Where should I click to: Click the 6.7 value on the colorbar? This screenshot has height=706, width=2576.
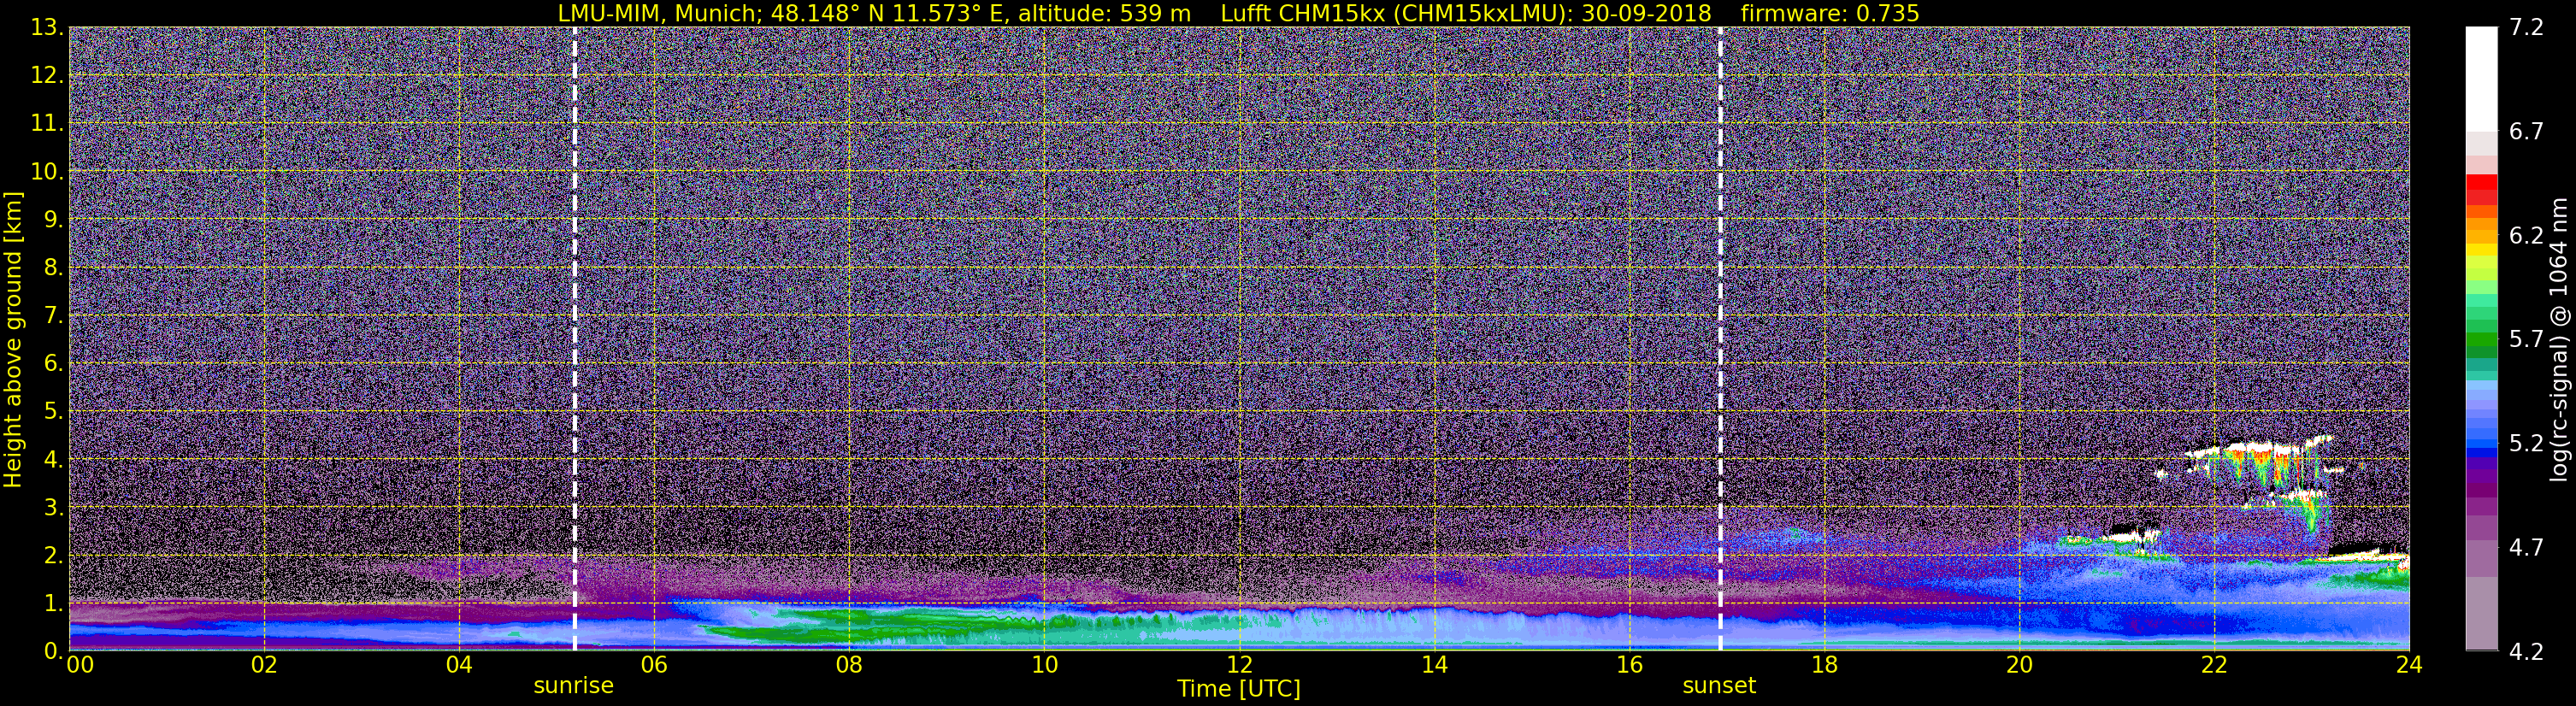click(2526, 132)
